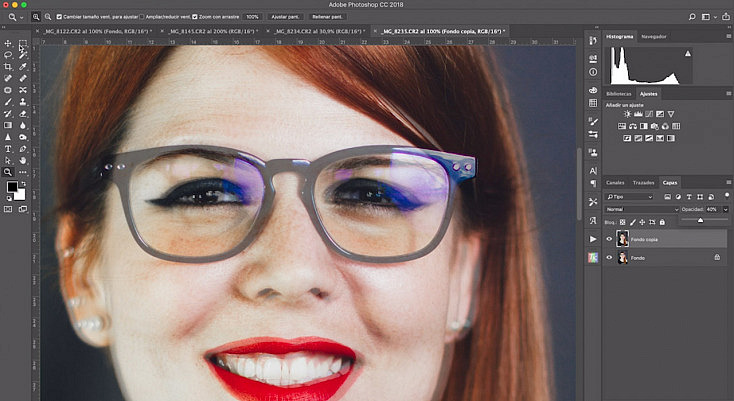This screenshot has height=401, width=734.
Task: Open the Navegador tab
Action: tap(653, 36)
